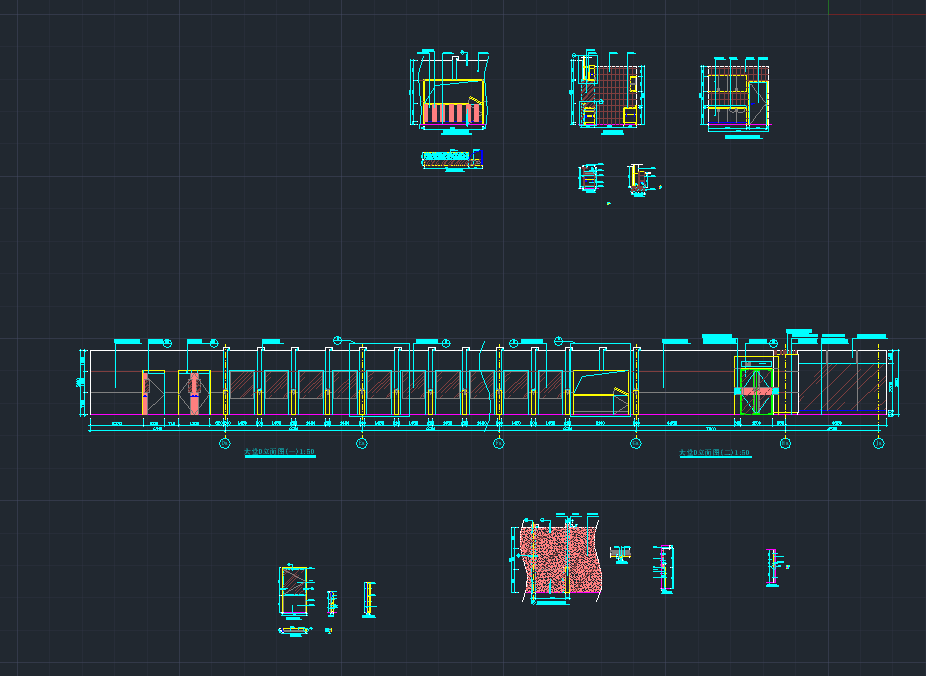
Task: Click the section marker circle above elevation's left-center
Action: click(x=338, y=341)
